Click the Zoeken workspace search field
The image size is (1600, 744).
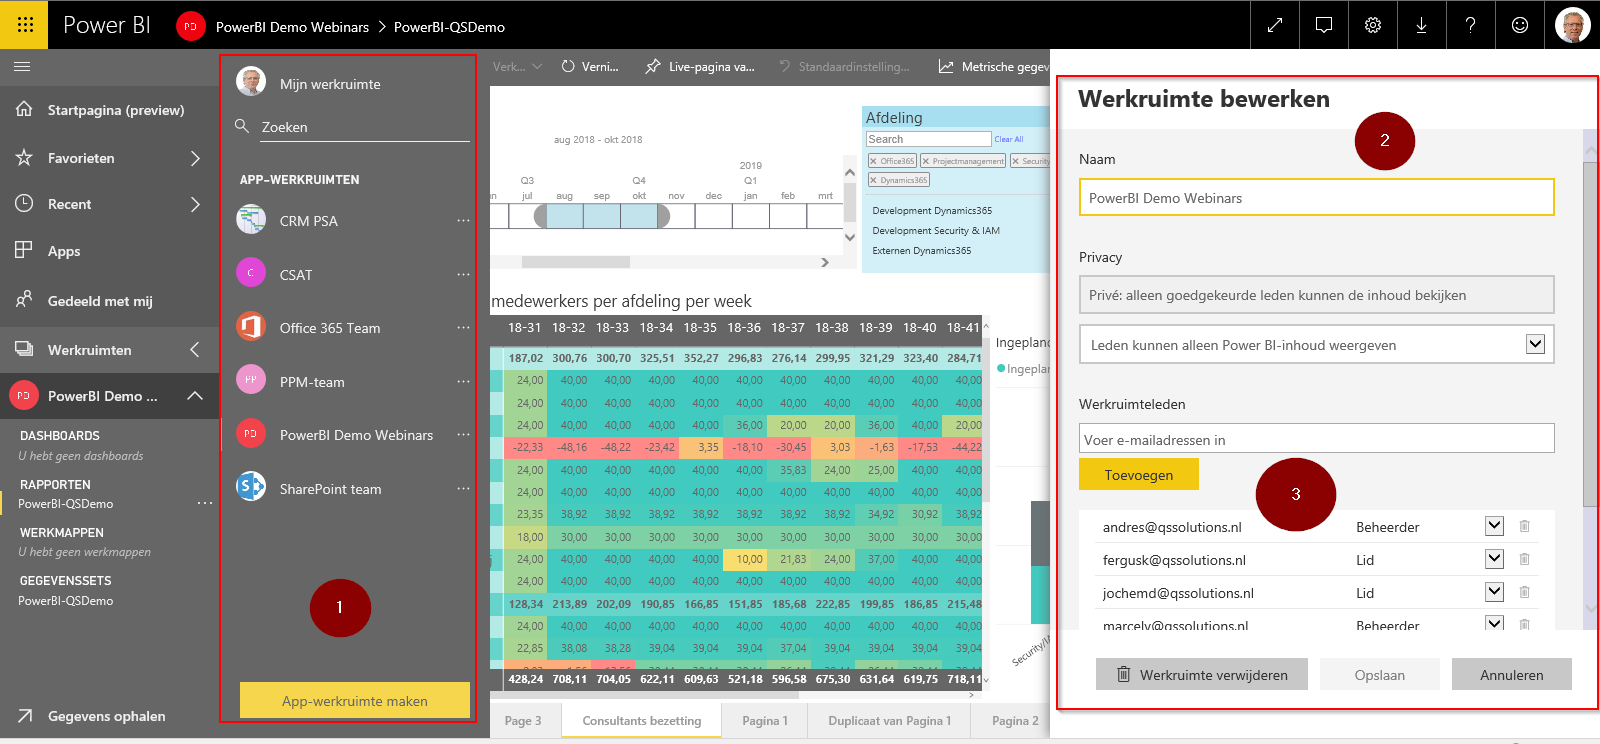[365, 127]
